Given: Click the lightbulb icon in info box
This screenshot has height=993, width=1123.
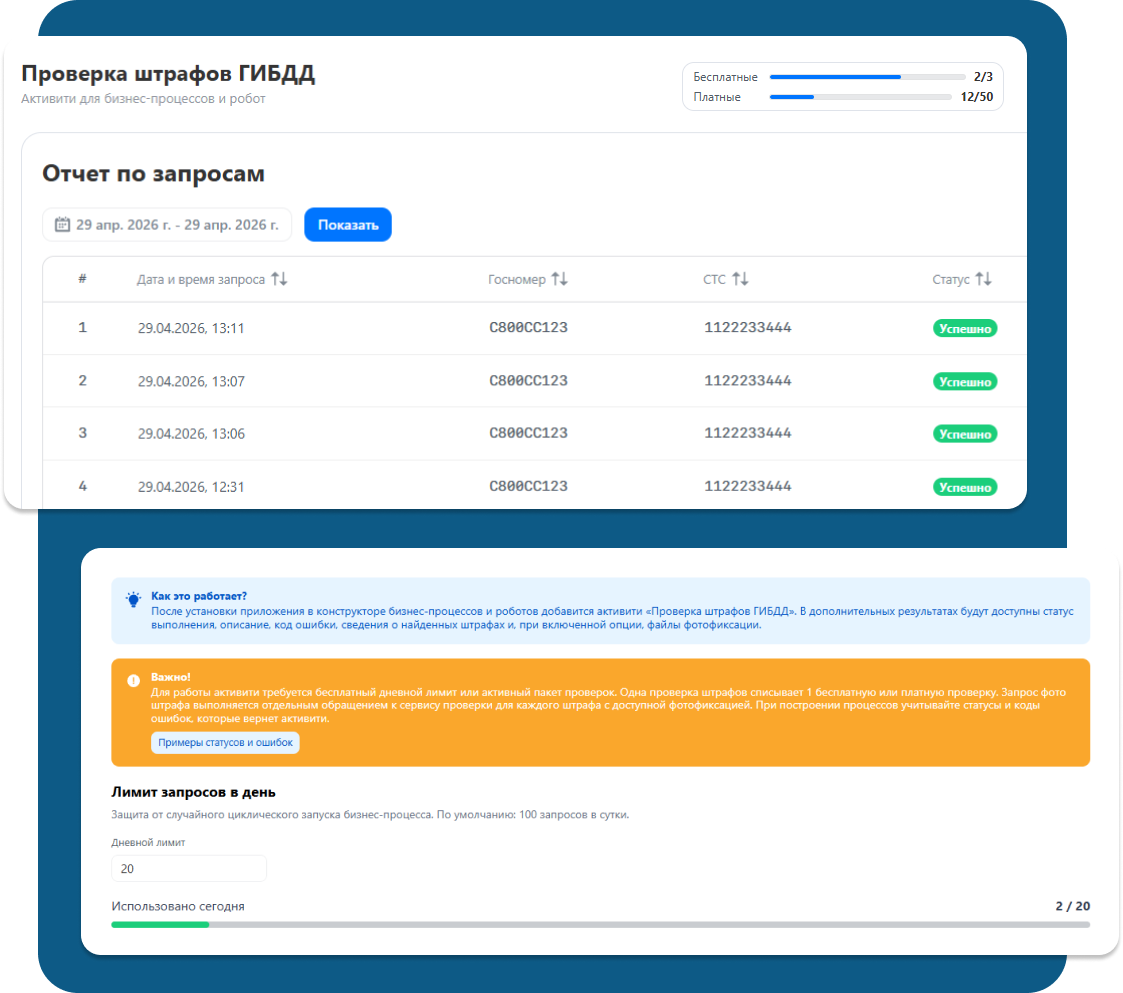Looking at the screenshot, I should tap(133, 600).
